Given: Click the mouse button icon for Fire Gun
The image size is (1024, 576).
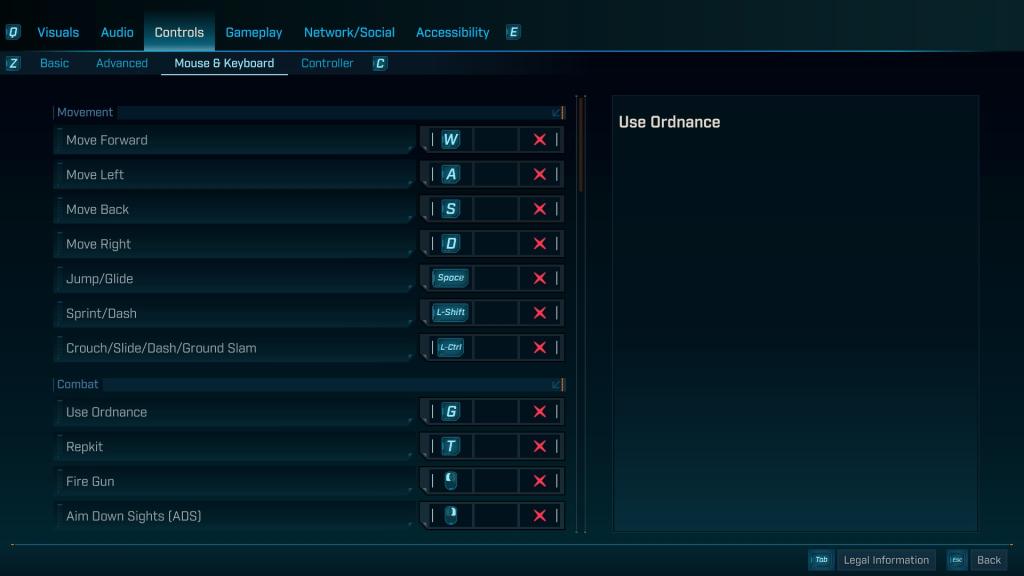Looking at the screenshot, I should pos(450,481).
